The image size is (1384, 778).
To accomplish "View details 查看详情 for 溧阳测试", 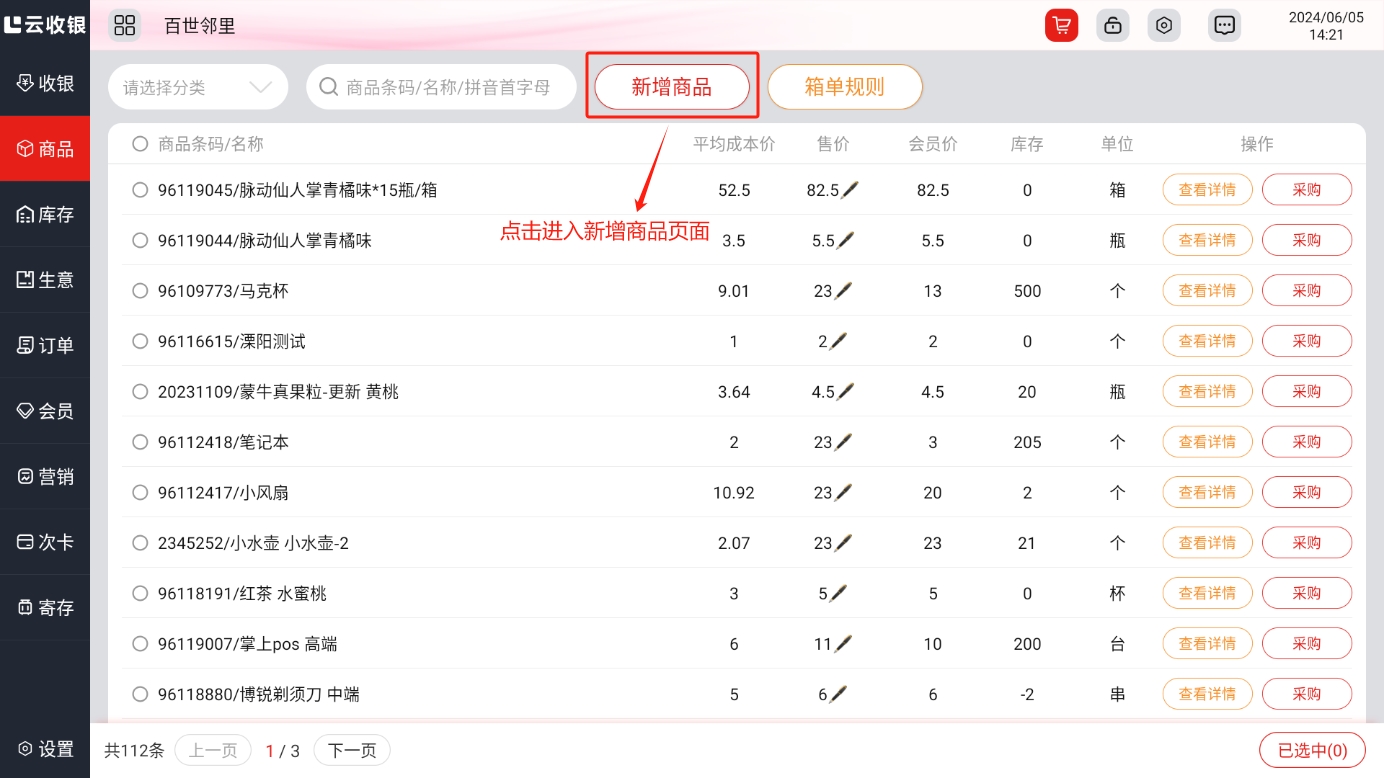I will pyautogui.click(x=1207, y=341).
